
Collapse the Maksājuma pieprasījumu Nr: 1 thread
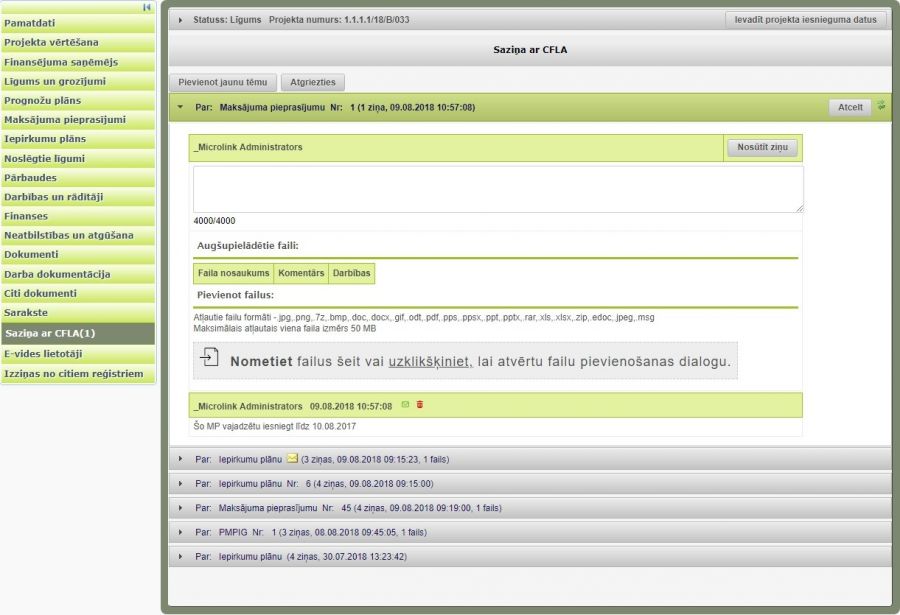[180, 107]
